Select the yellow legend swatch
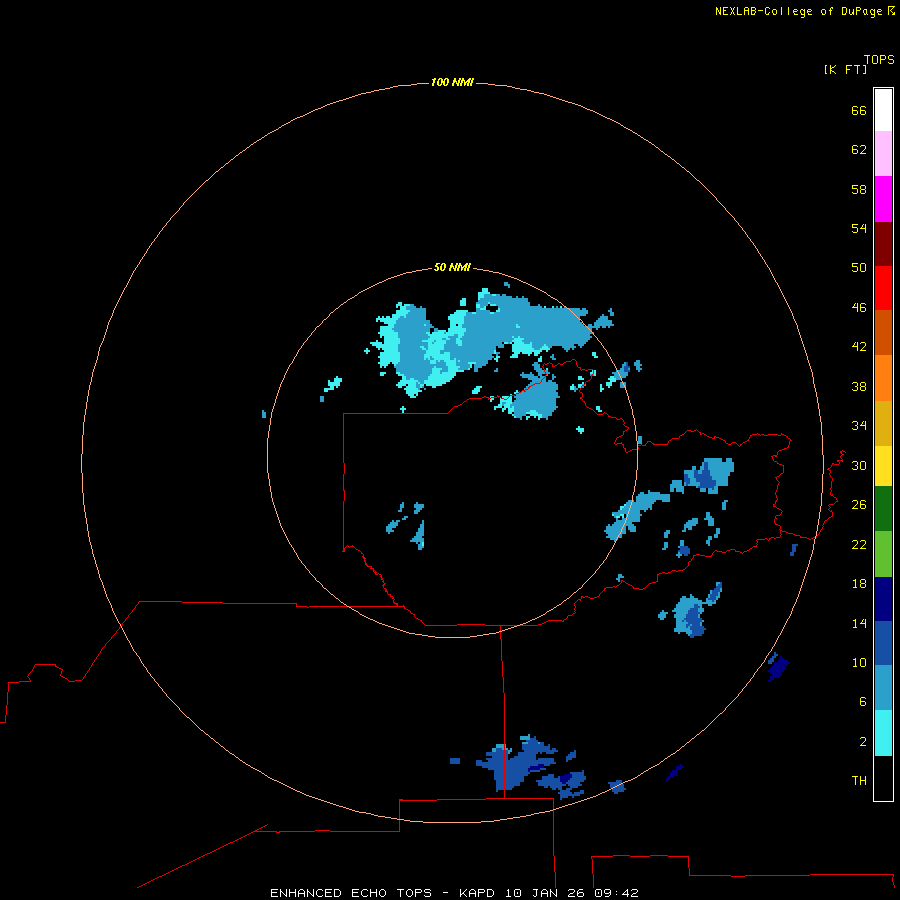The height and width of the screenshot is (900, 900). coord(883,465)
